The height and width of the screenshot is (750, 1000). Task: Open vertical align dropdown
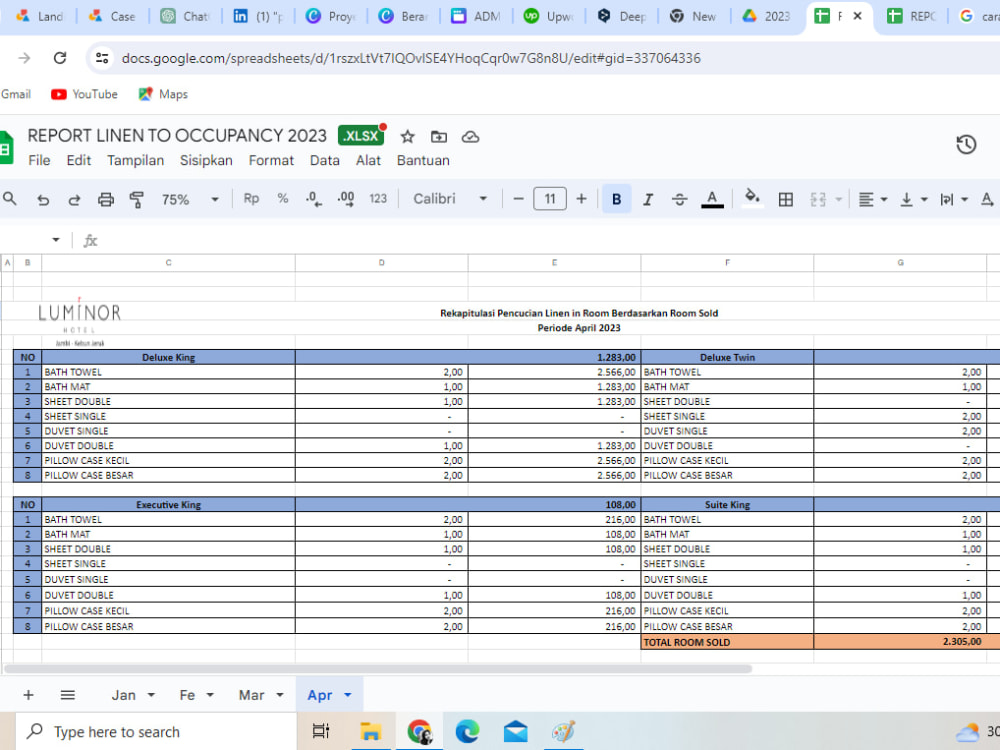coord(913,200)
